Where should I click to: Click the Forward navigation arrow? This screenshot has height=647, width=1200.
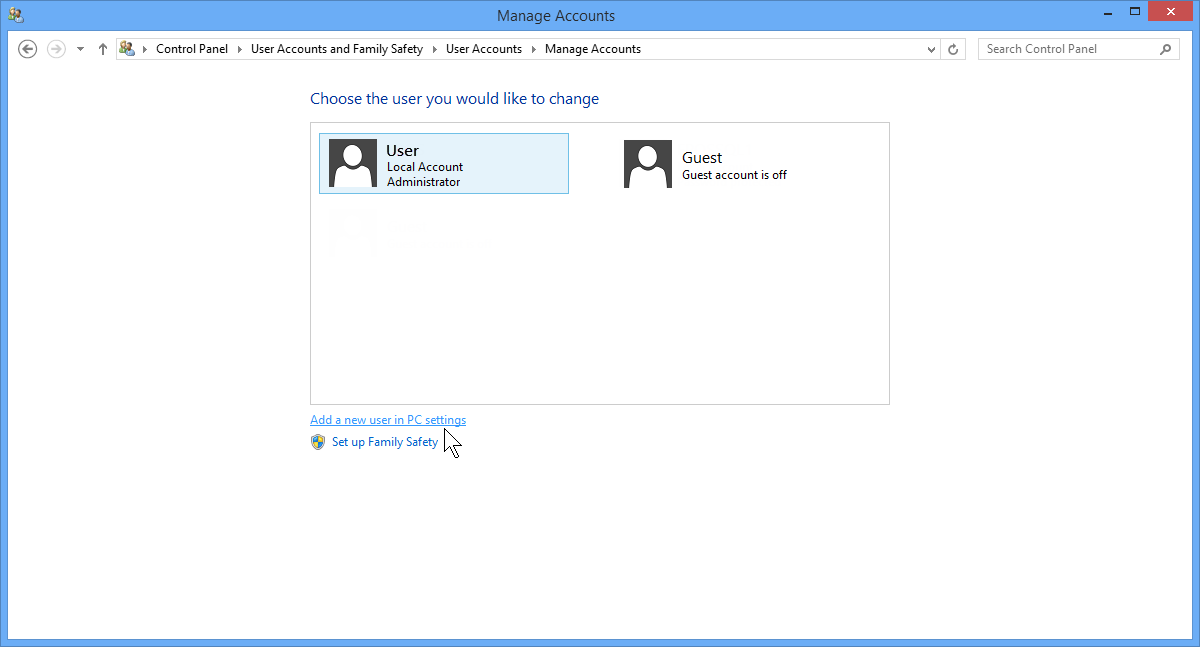pos(56,49)
